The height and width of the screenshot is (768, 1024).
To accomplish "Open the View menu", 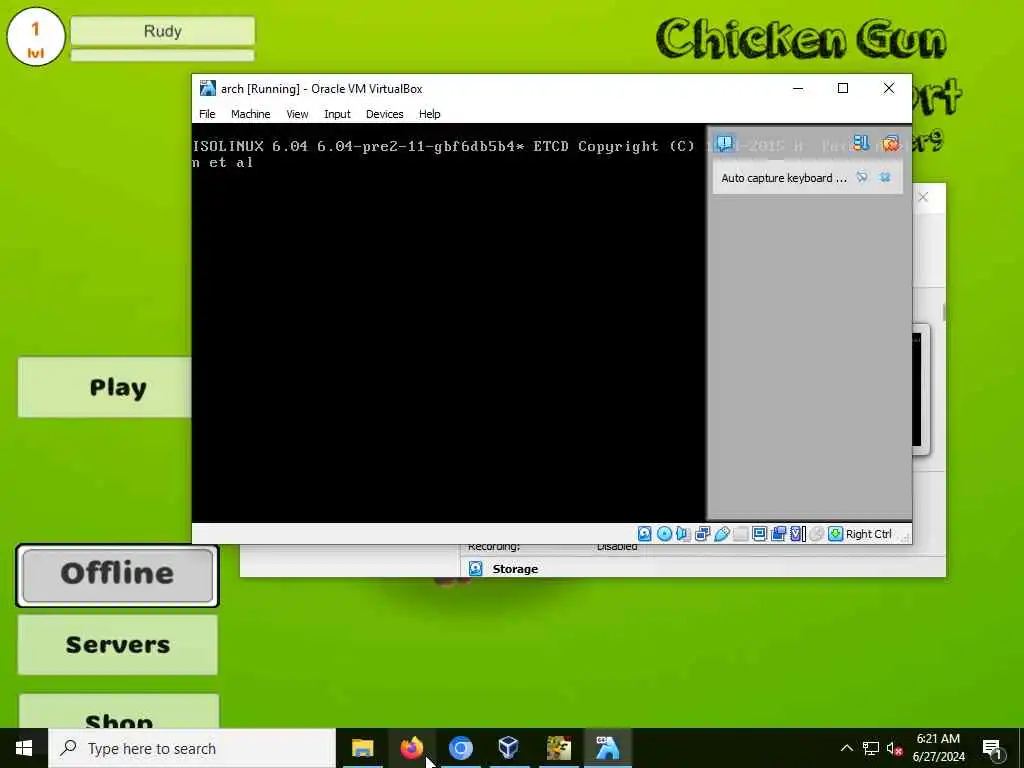I will click(297, 114).
